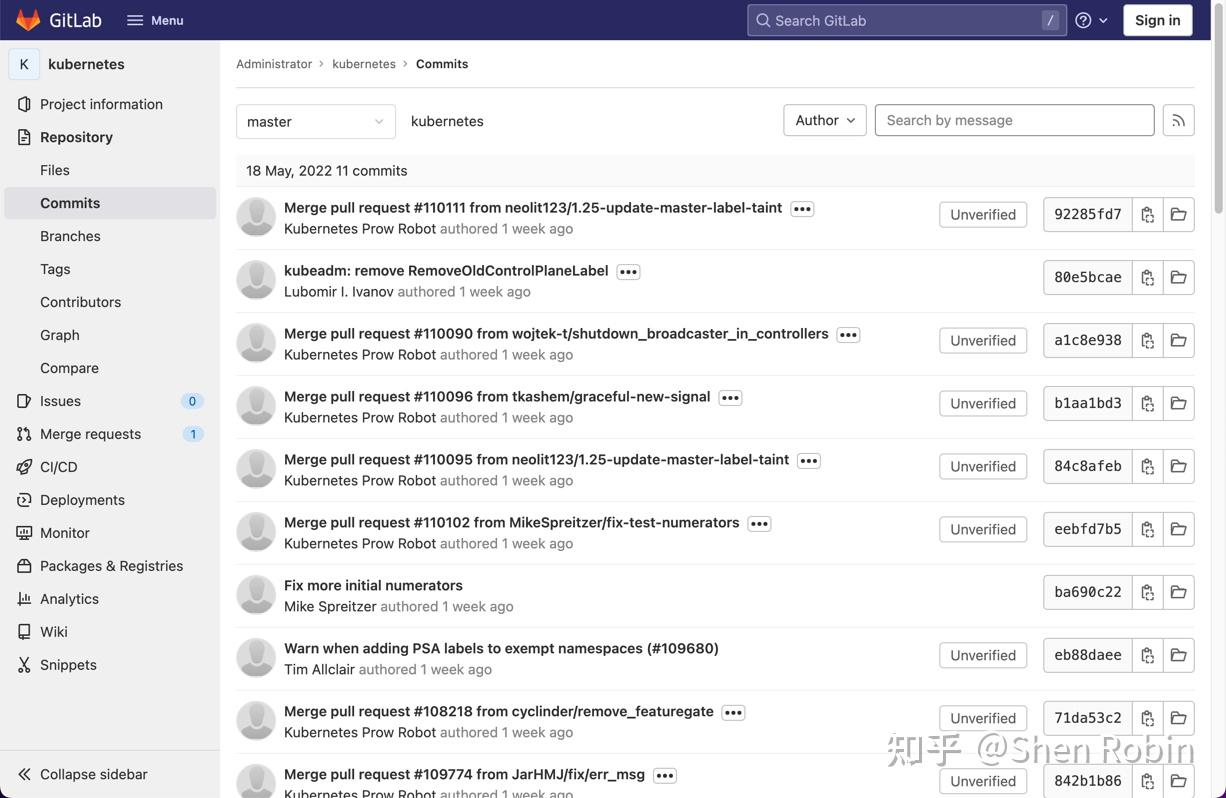Switch to the Branches sidebar entry
Image resolution: width=1226 pixels, height=798 pixels.
click(x=70, y=234)
